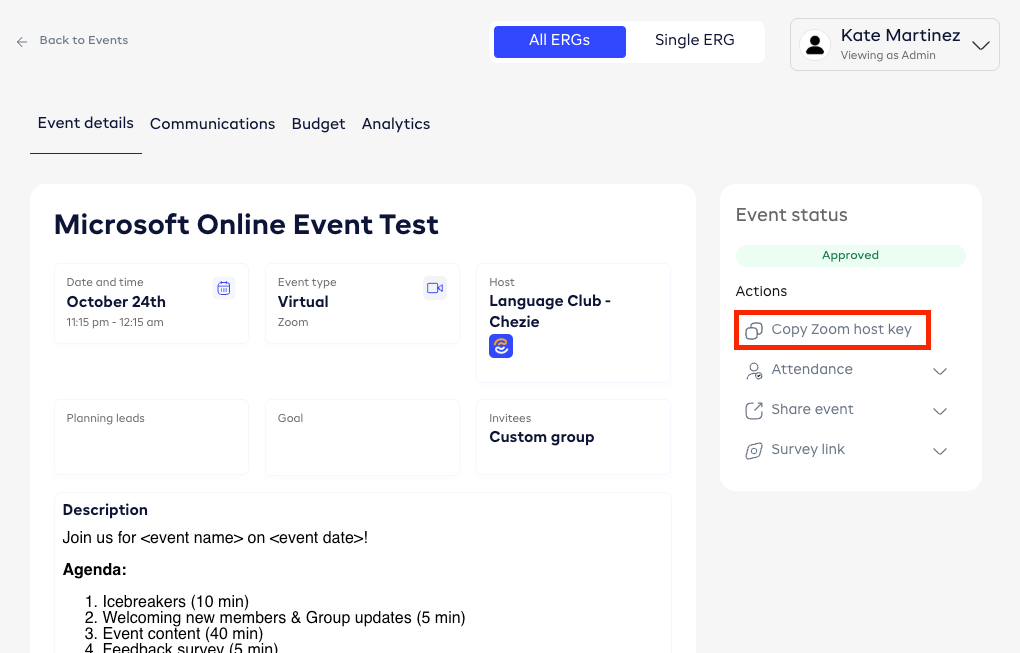Click the Share event icon

[x=754, y=410]
